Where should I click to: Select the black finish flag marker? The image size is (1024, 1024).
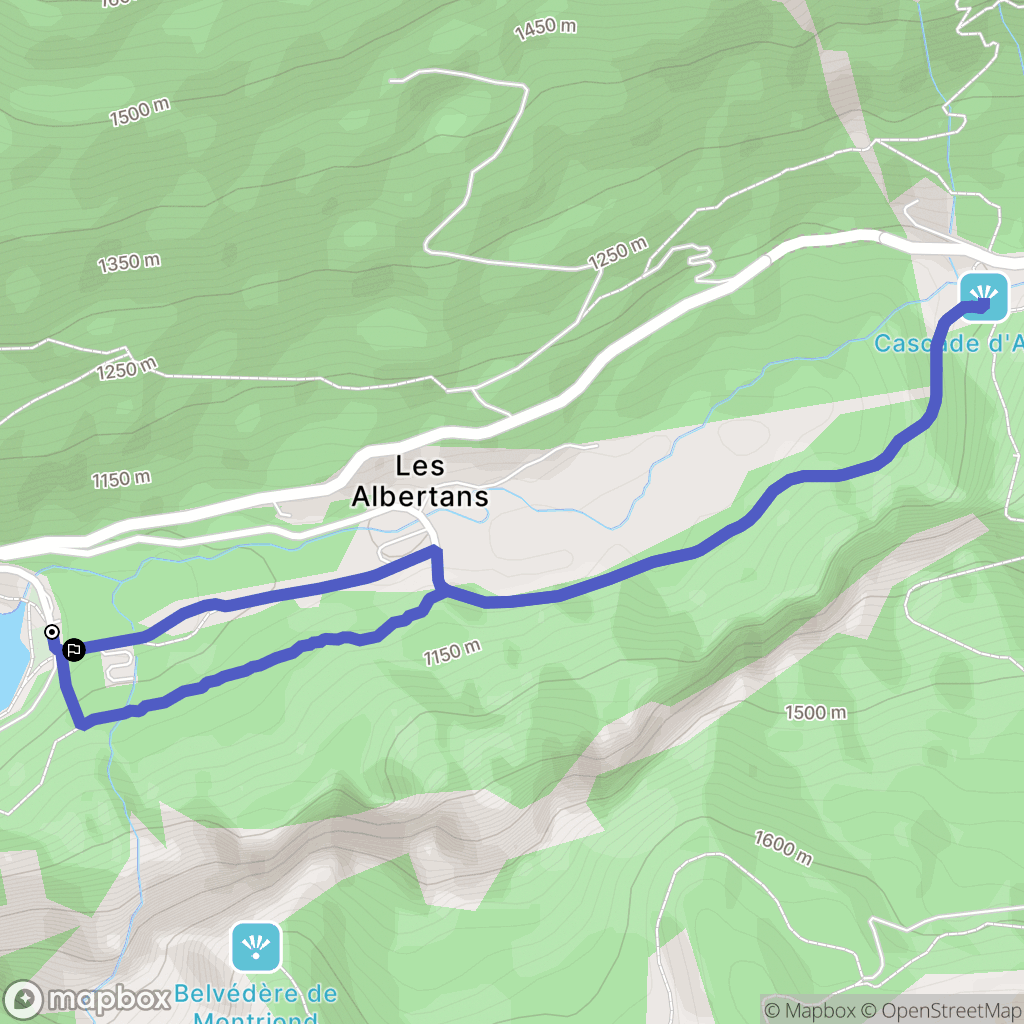point(74,650)
